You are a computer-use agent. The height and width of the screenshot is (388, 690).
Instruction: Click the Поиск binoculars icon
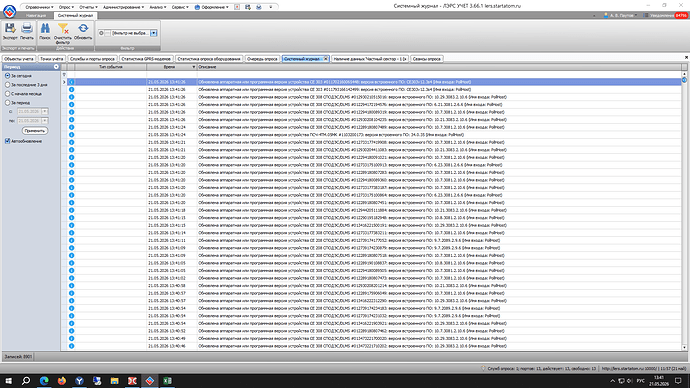coord(45,29)
